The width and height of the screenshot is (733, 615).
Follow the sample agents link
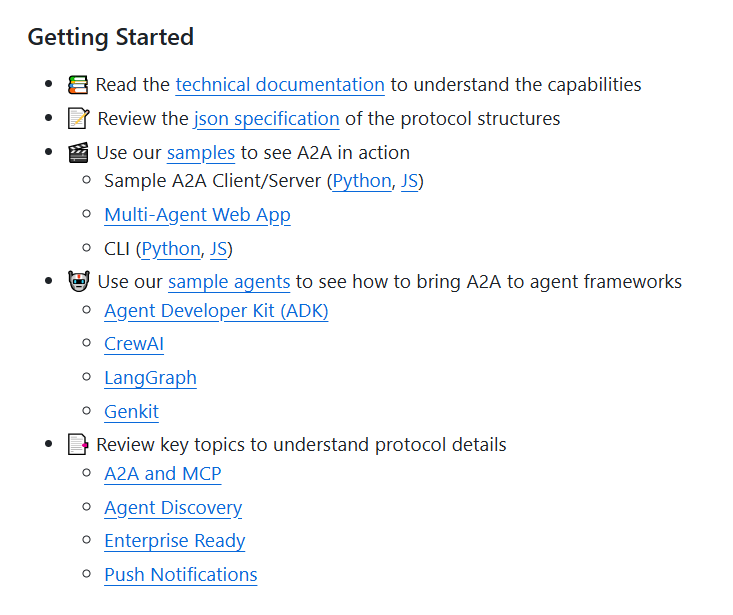point(229,282)
